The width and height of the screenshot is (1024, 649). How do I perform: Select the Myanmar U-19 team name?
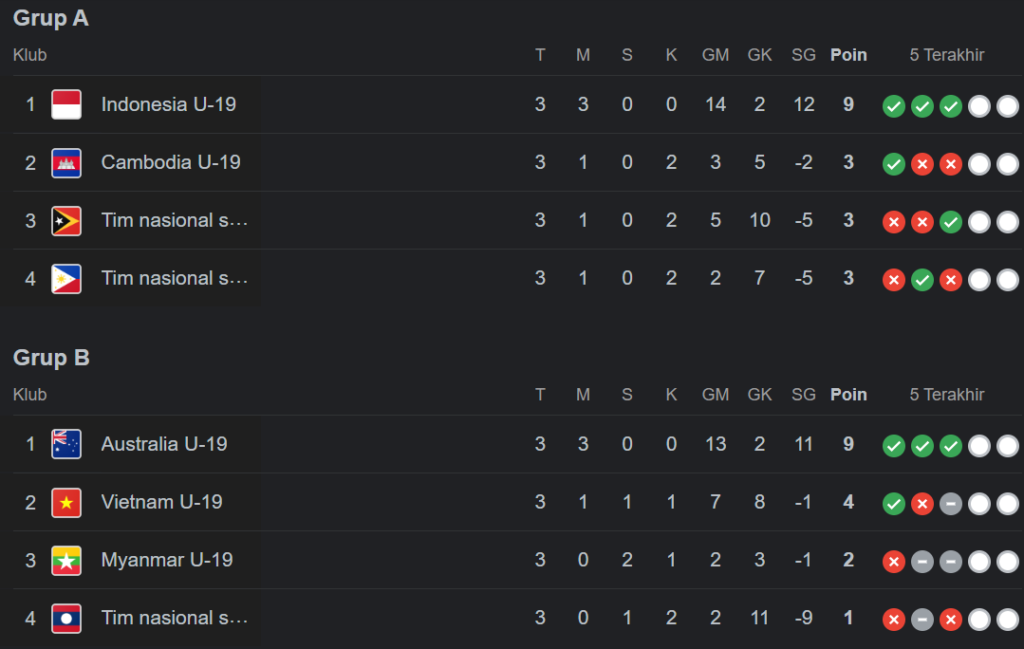click(x=167, y=560)
